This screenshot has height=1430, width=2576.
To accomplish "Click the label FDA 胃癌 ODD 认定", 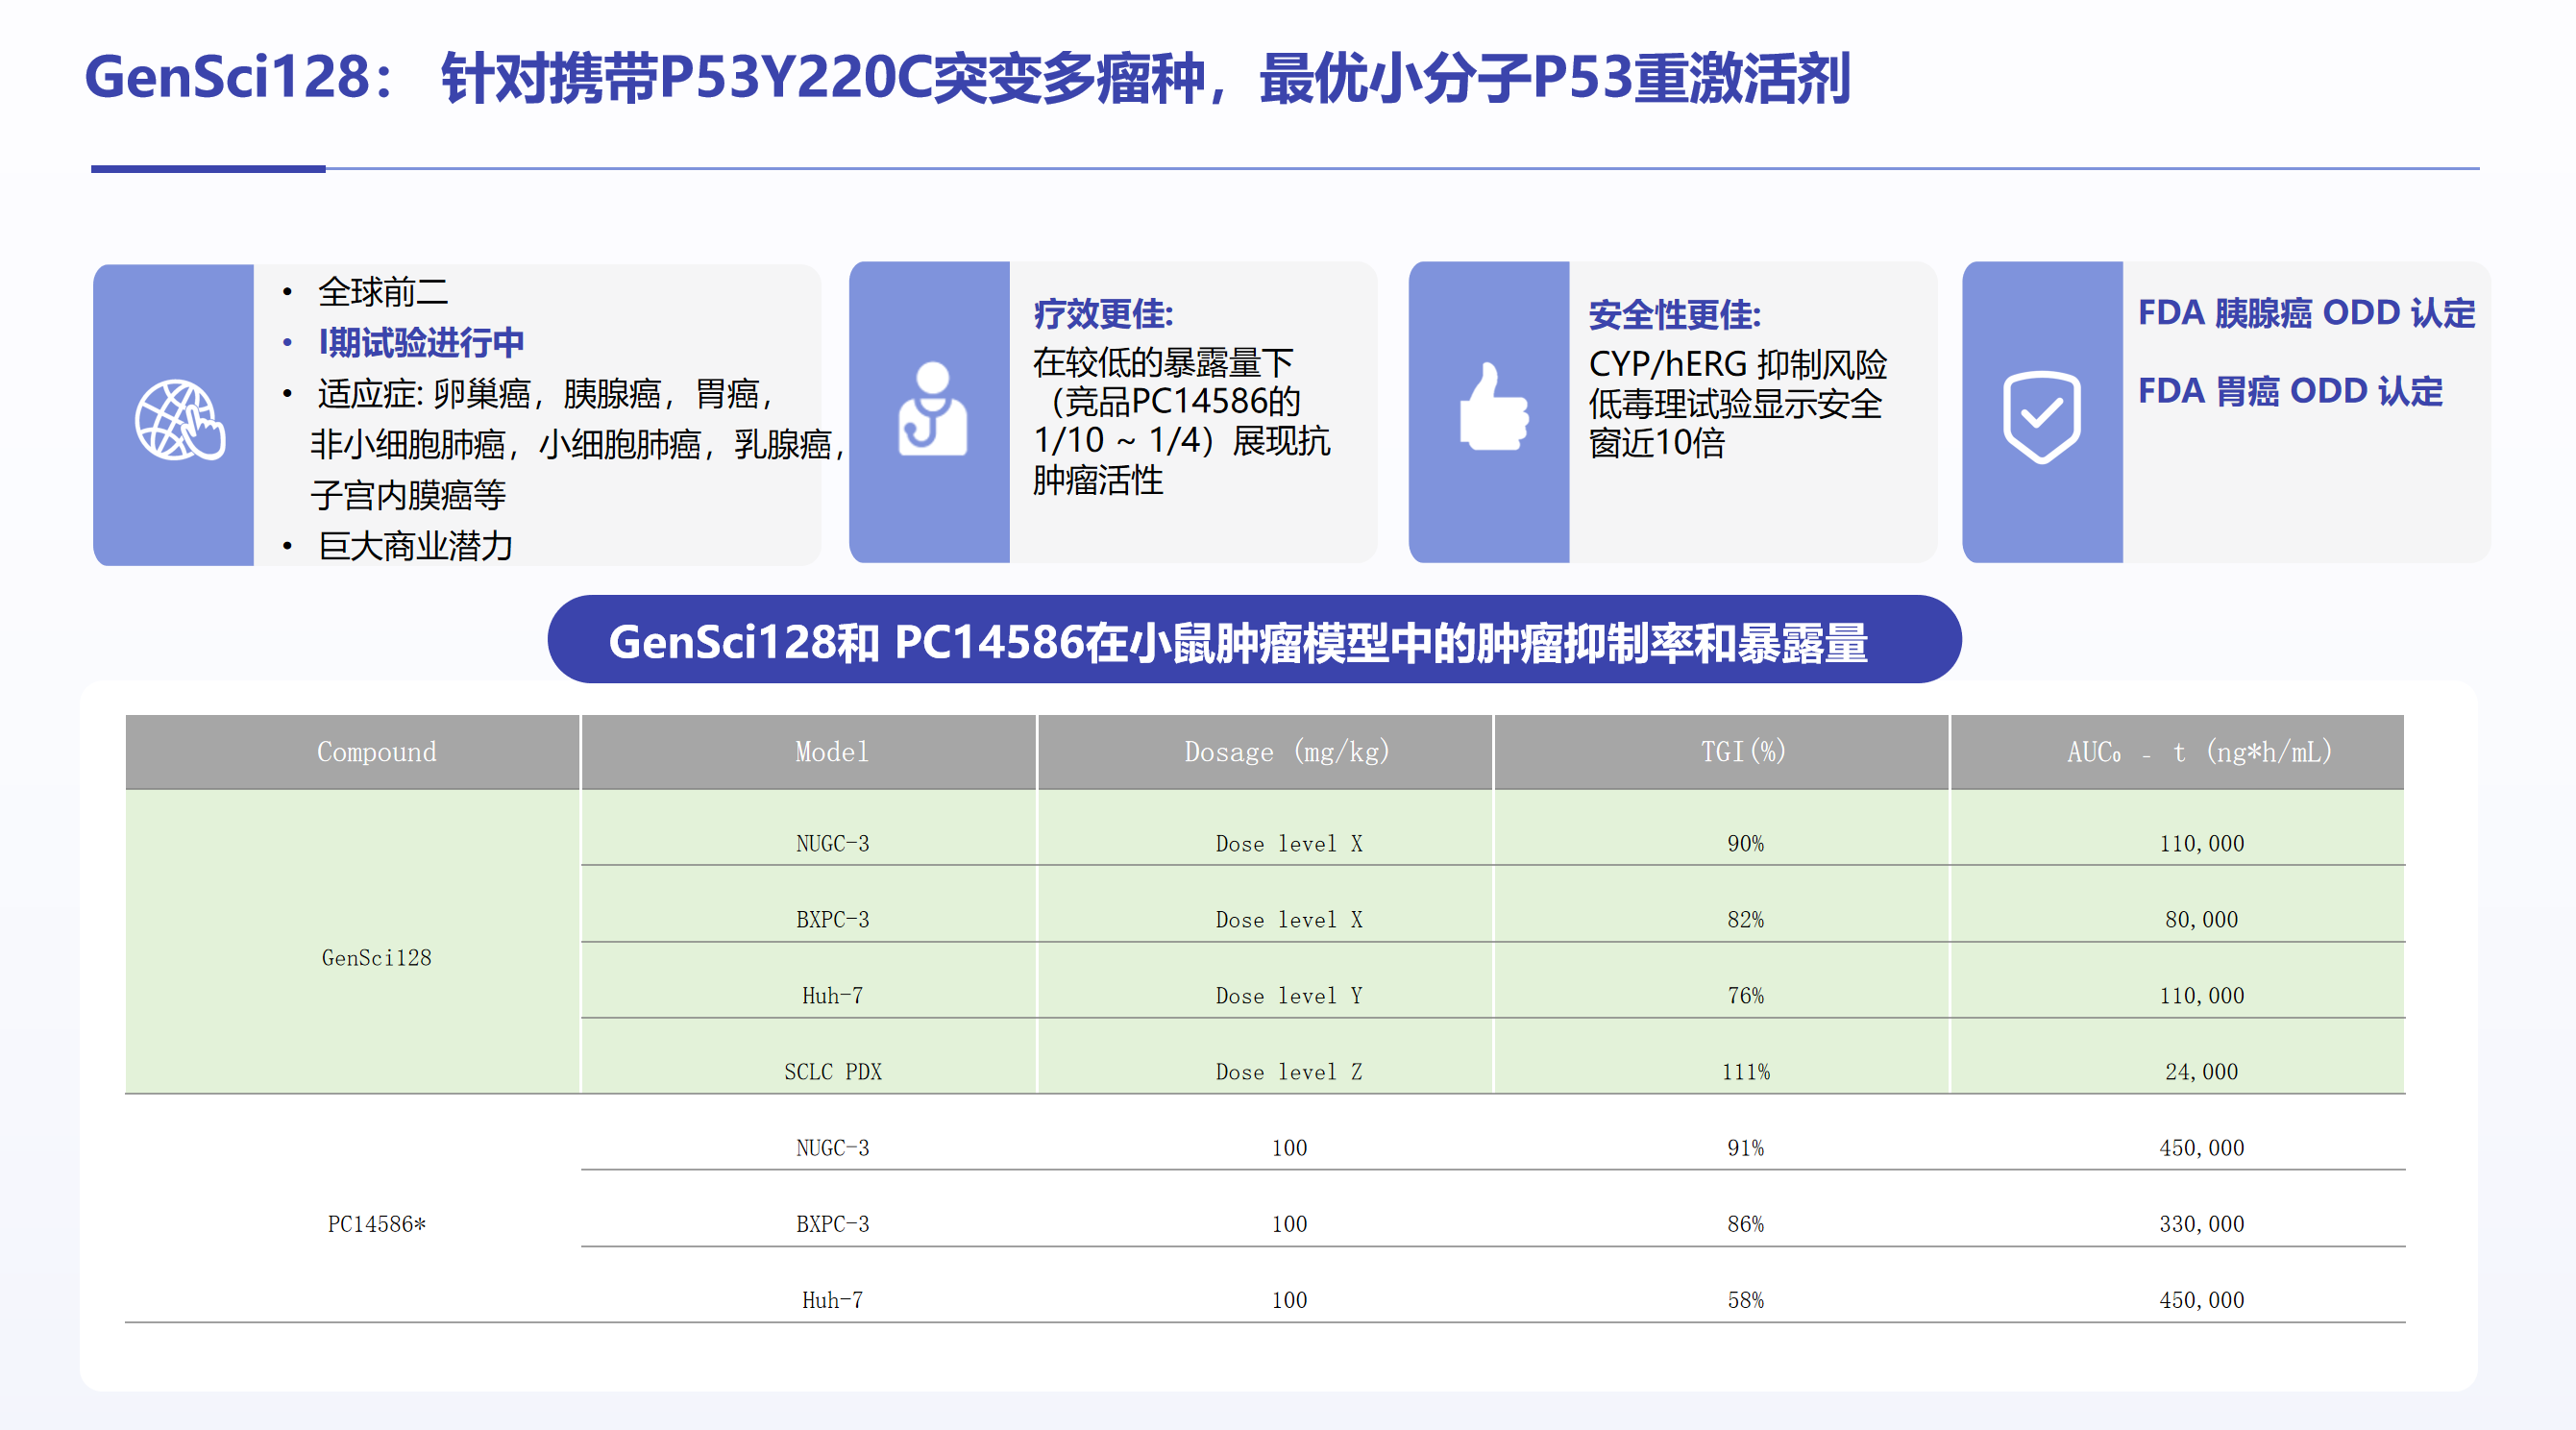I will [x=2290, y=391].
